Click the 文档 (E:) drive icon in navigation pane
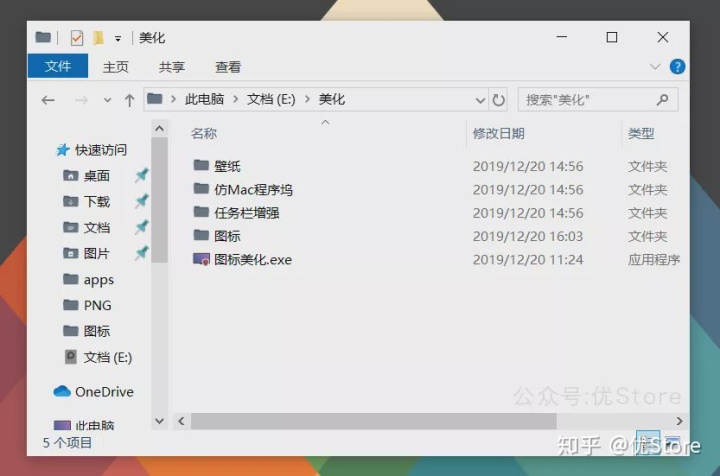This screenshot has width=720, height=476. pos(70,357)
